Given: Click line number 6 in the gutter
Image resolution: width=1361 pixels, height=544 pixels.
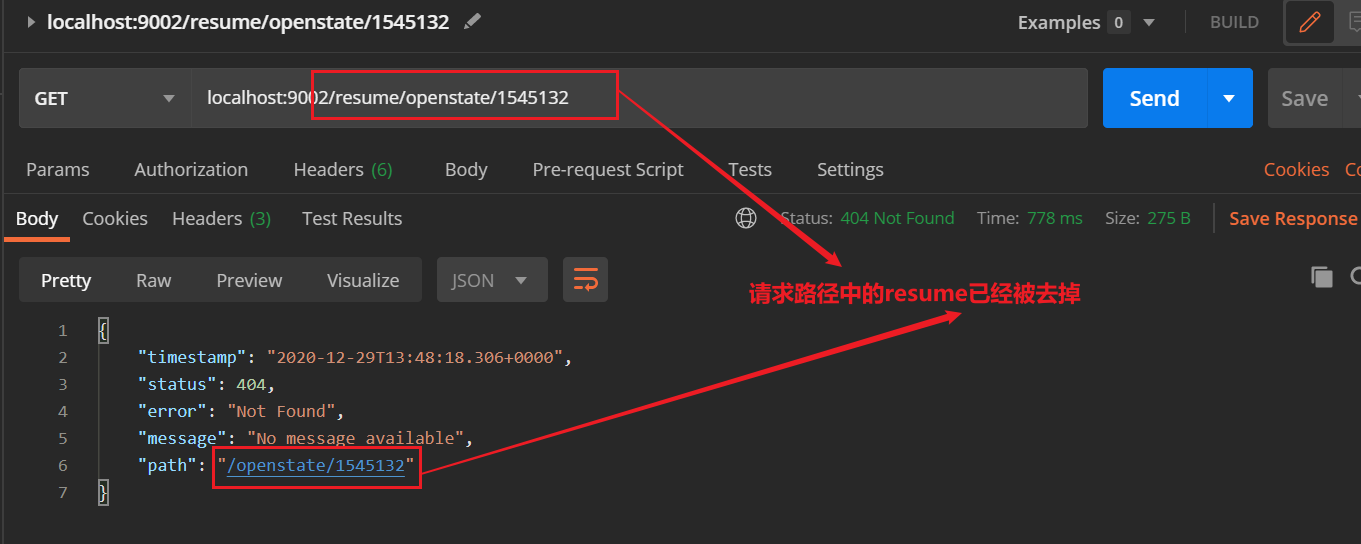Looking at the screenshot, I should pyautogui.click(x=63, y=465).
